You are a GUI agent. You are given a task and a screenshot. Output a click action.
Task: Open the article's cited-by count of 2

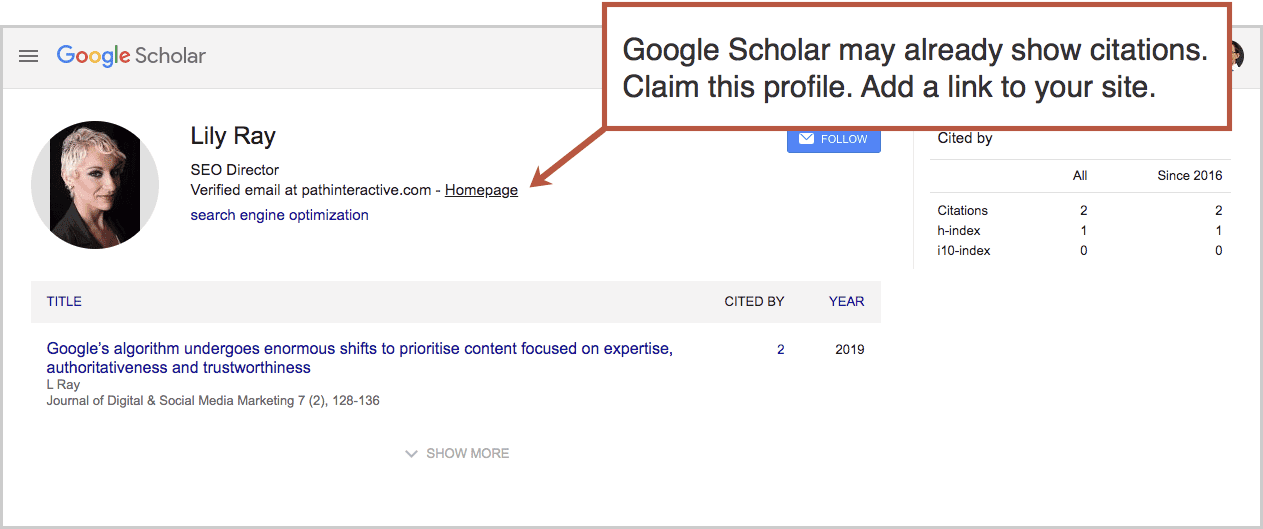[781, 350]
